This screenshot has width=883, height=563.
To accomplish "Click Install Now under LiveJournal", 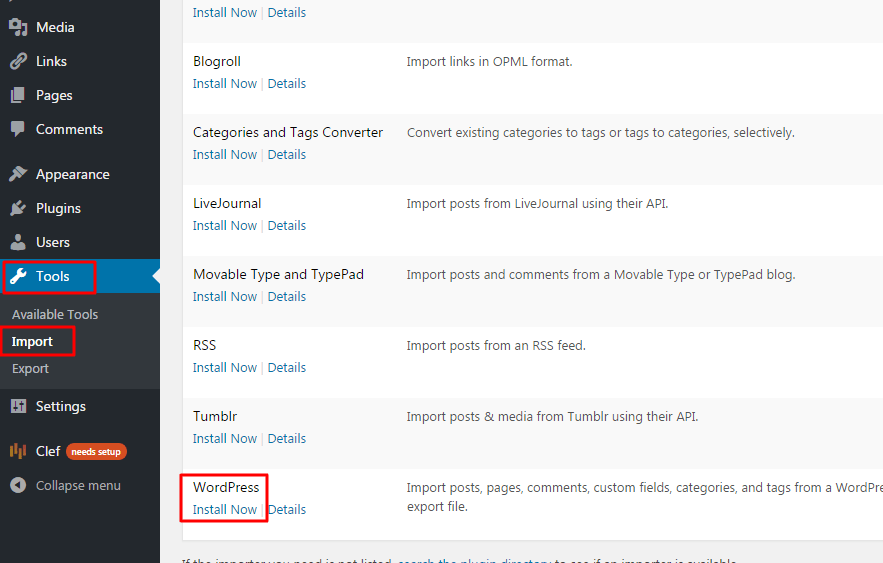I will [224, 225].
